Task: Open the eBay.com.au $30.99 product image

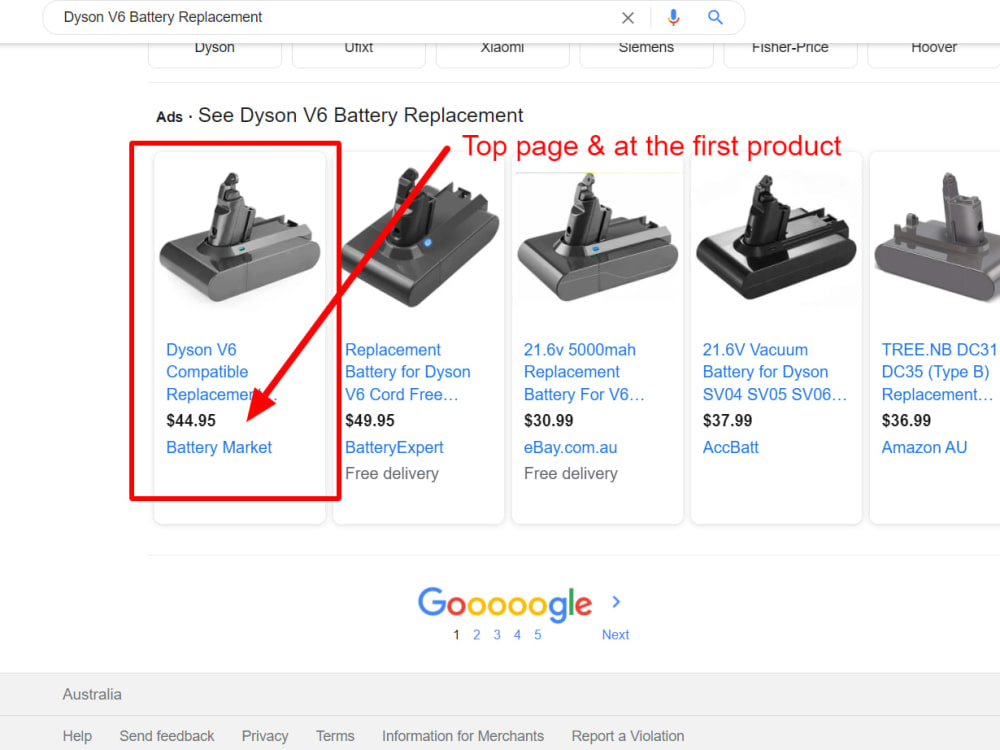Action: click(598, 237)
